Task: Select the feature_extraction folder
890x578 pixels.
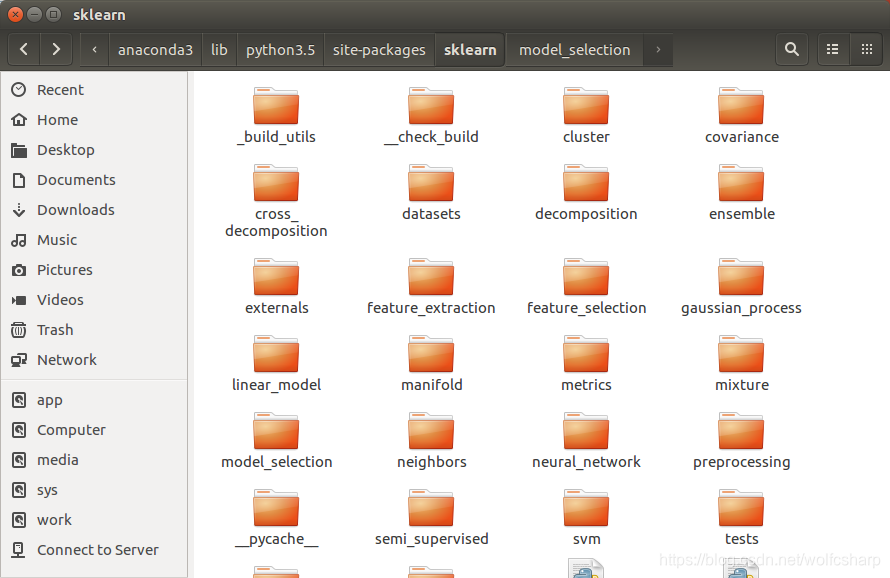Action: [431, 287]
